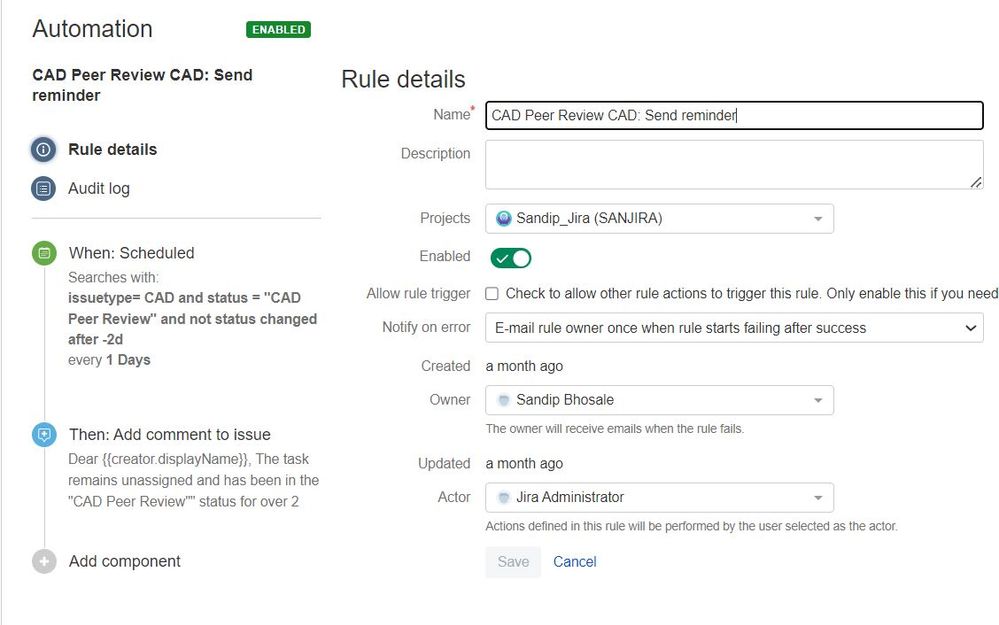Image resolution: width=999 pixels, height=625 pixels.
Task: Open the Audit log section
Action: [x=99, y=189]
